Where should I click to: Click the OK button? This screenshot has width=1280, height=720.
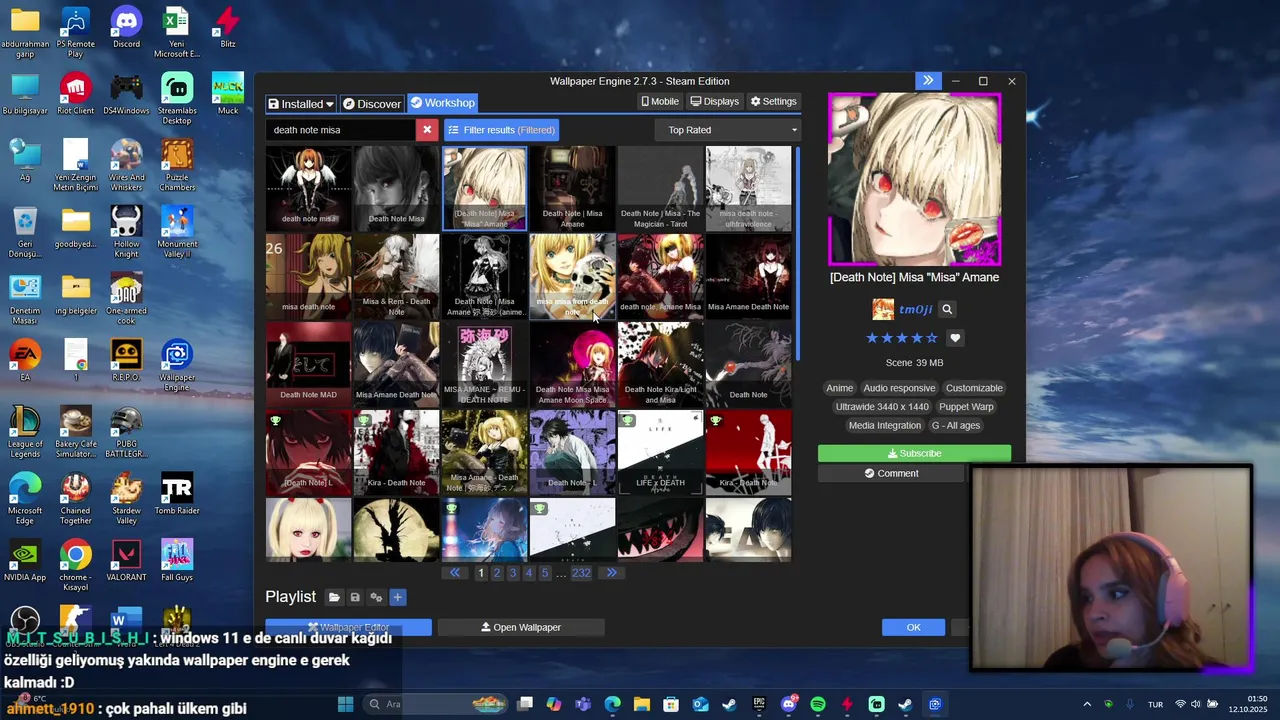pyautogui.click(x=913, y=627)
